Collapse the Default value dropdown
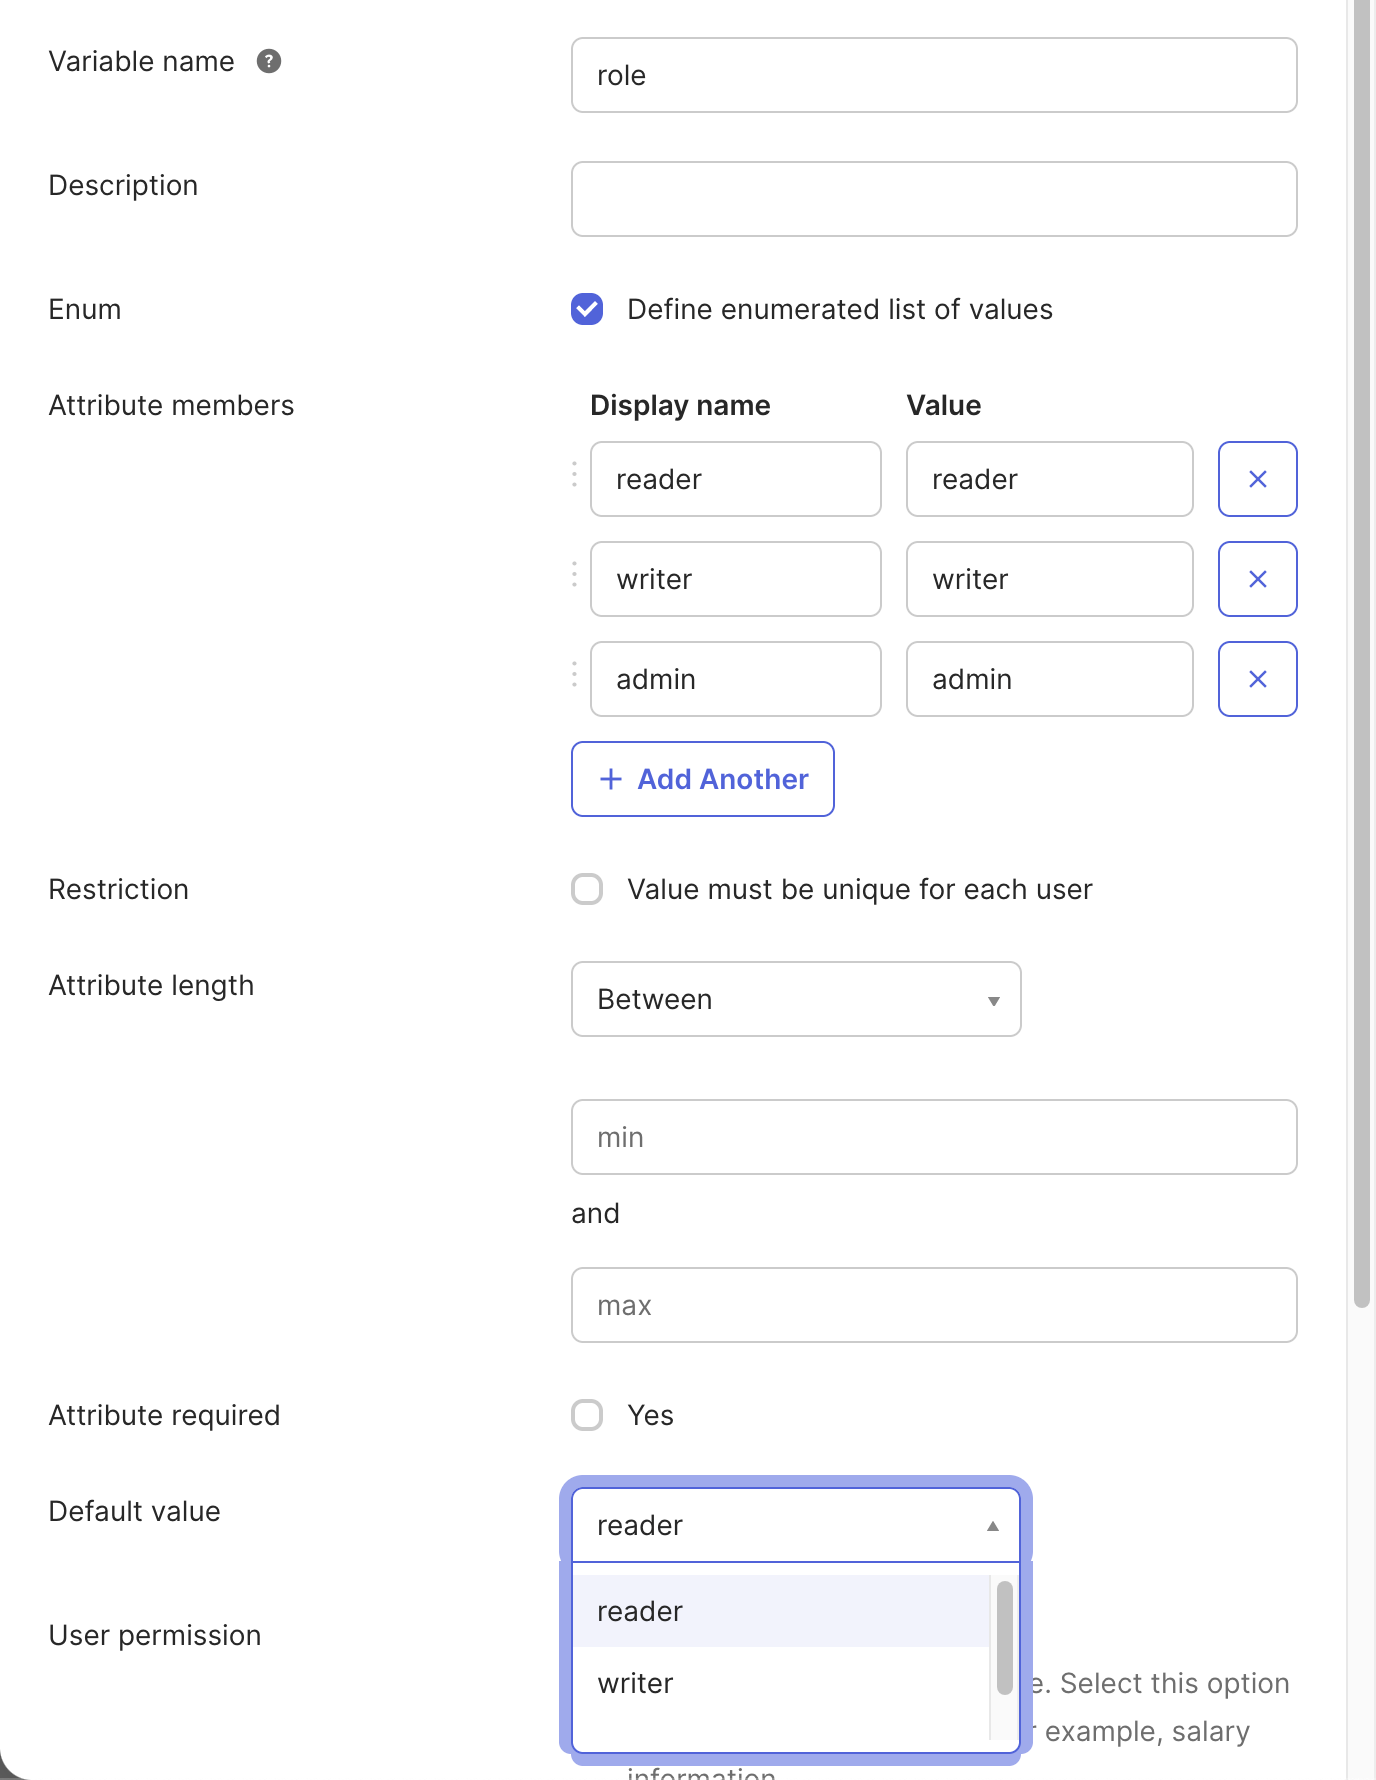Screen dimensions: 1376x1780 coord(795,1525)
